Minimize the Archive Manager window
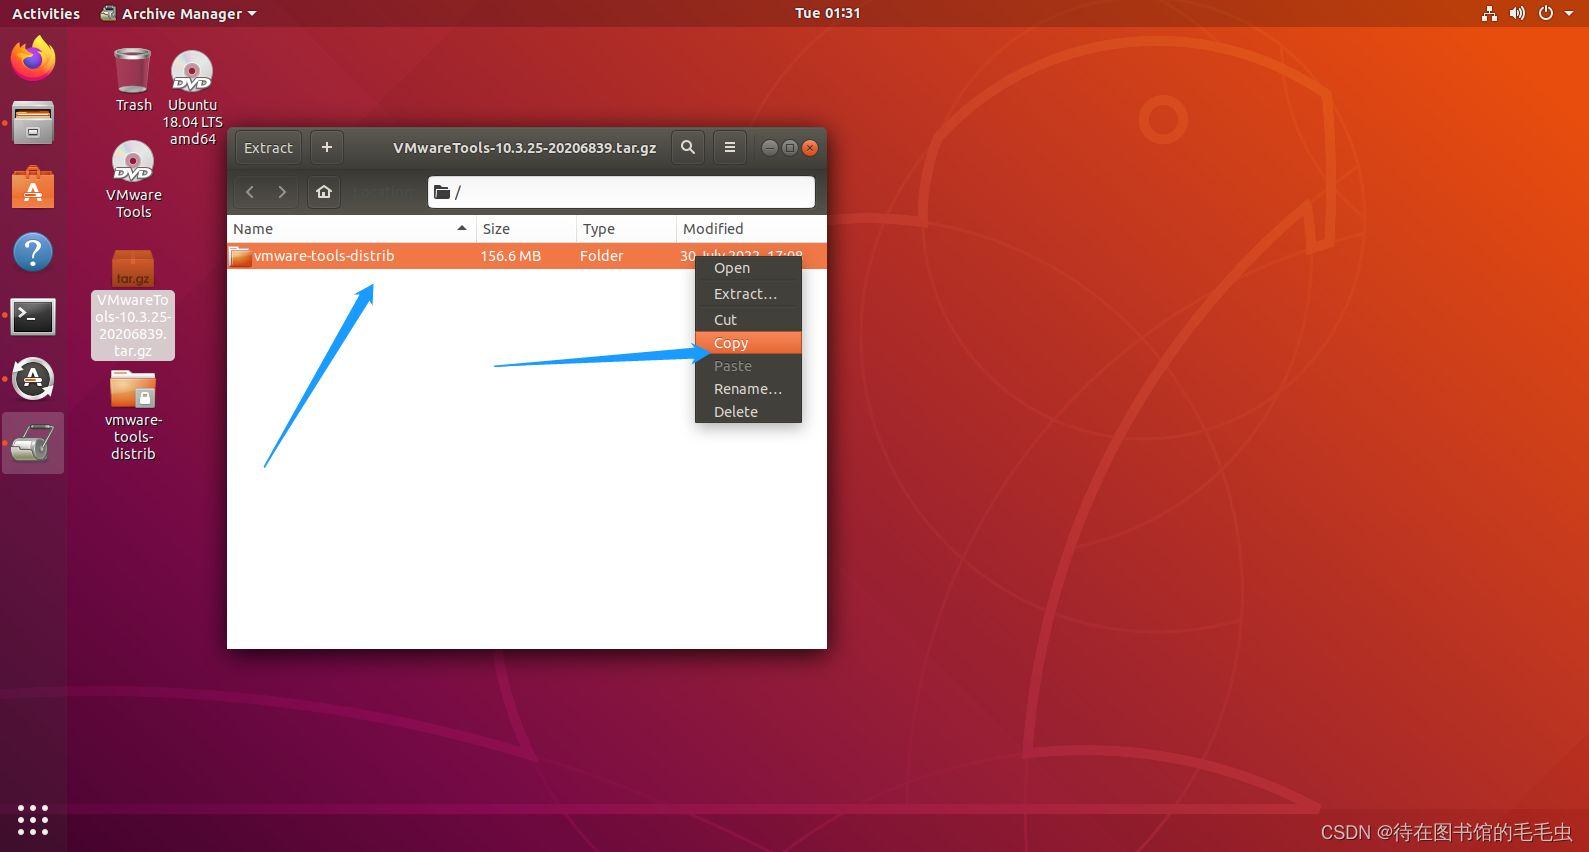Viewport: 1589px width, 852px height. (769, 148)
